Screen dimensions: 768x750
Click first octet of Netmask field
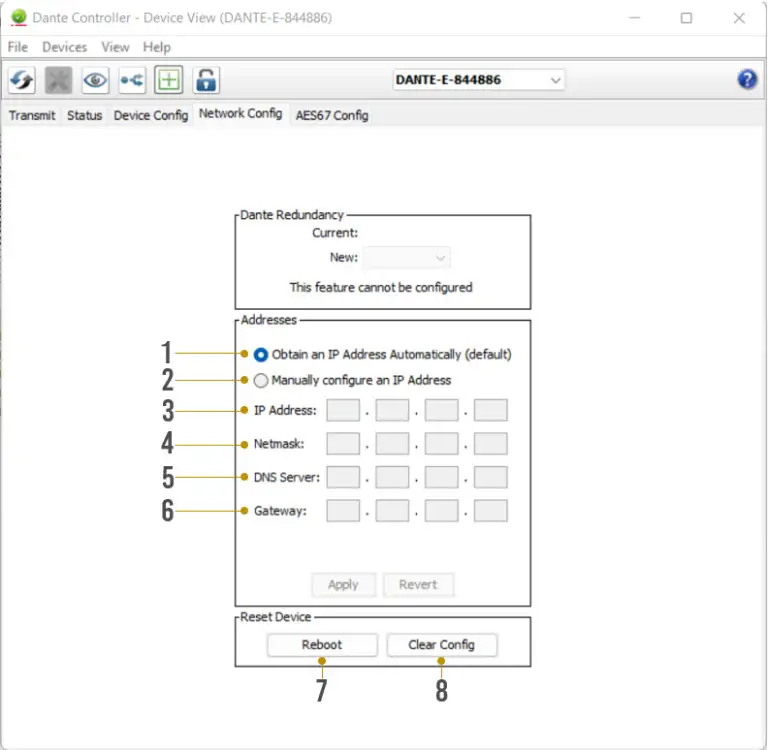coord(343,444)
